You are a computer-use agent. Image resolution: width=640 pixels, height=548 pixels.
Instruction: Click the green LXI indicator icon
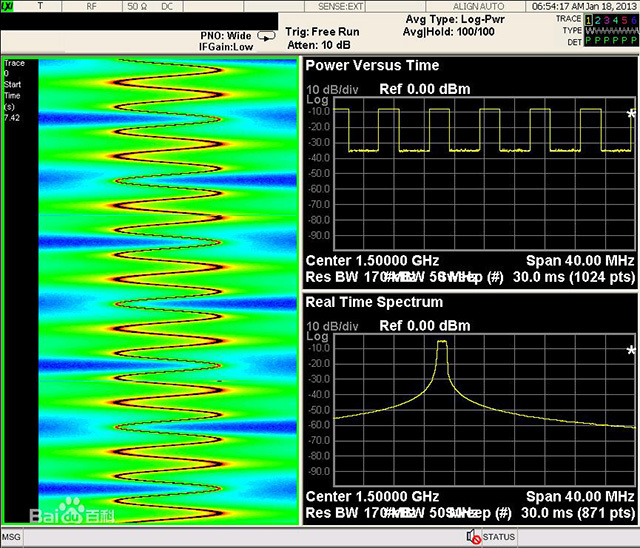click(7, 6)
